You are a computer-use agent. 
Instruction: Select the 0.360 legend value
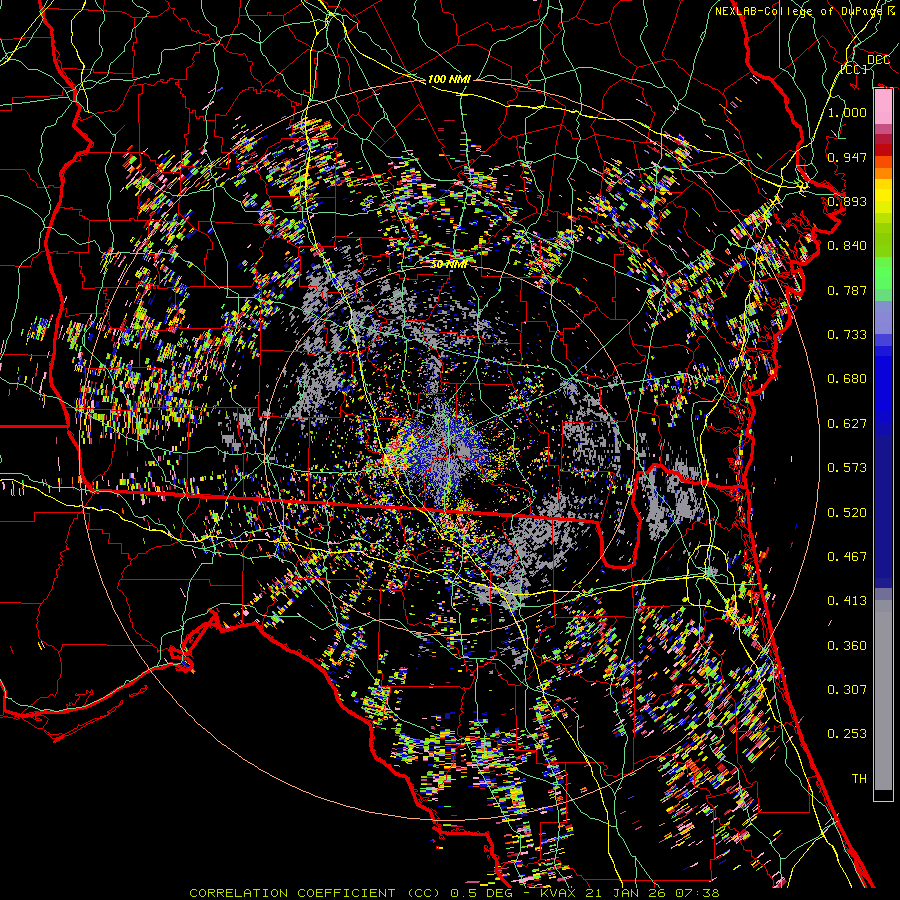pos(847,646)
